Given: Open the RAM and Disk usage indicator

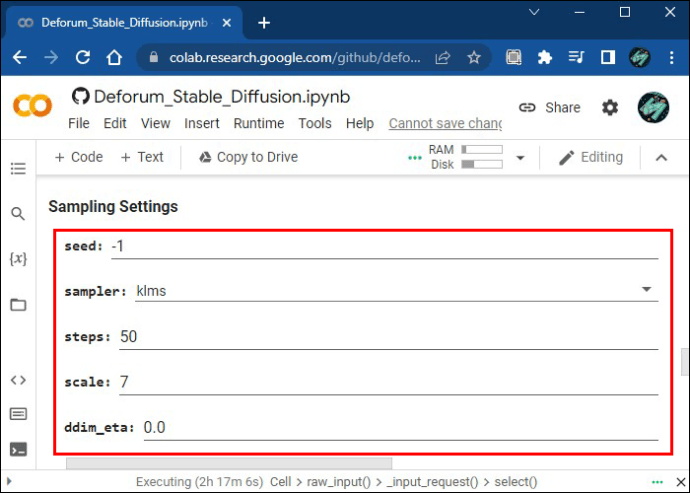Looking at the screenshot, I should 466,157.
